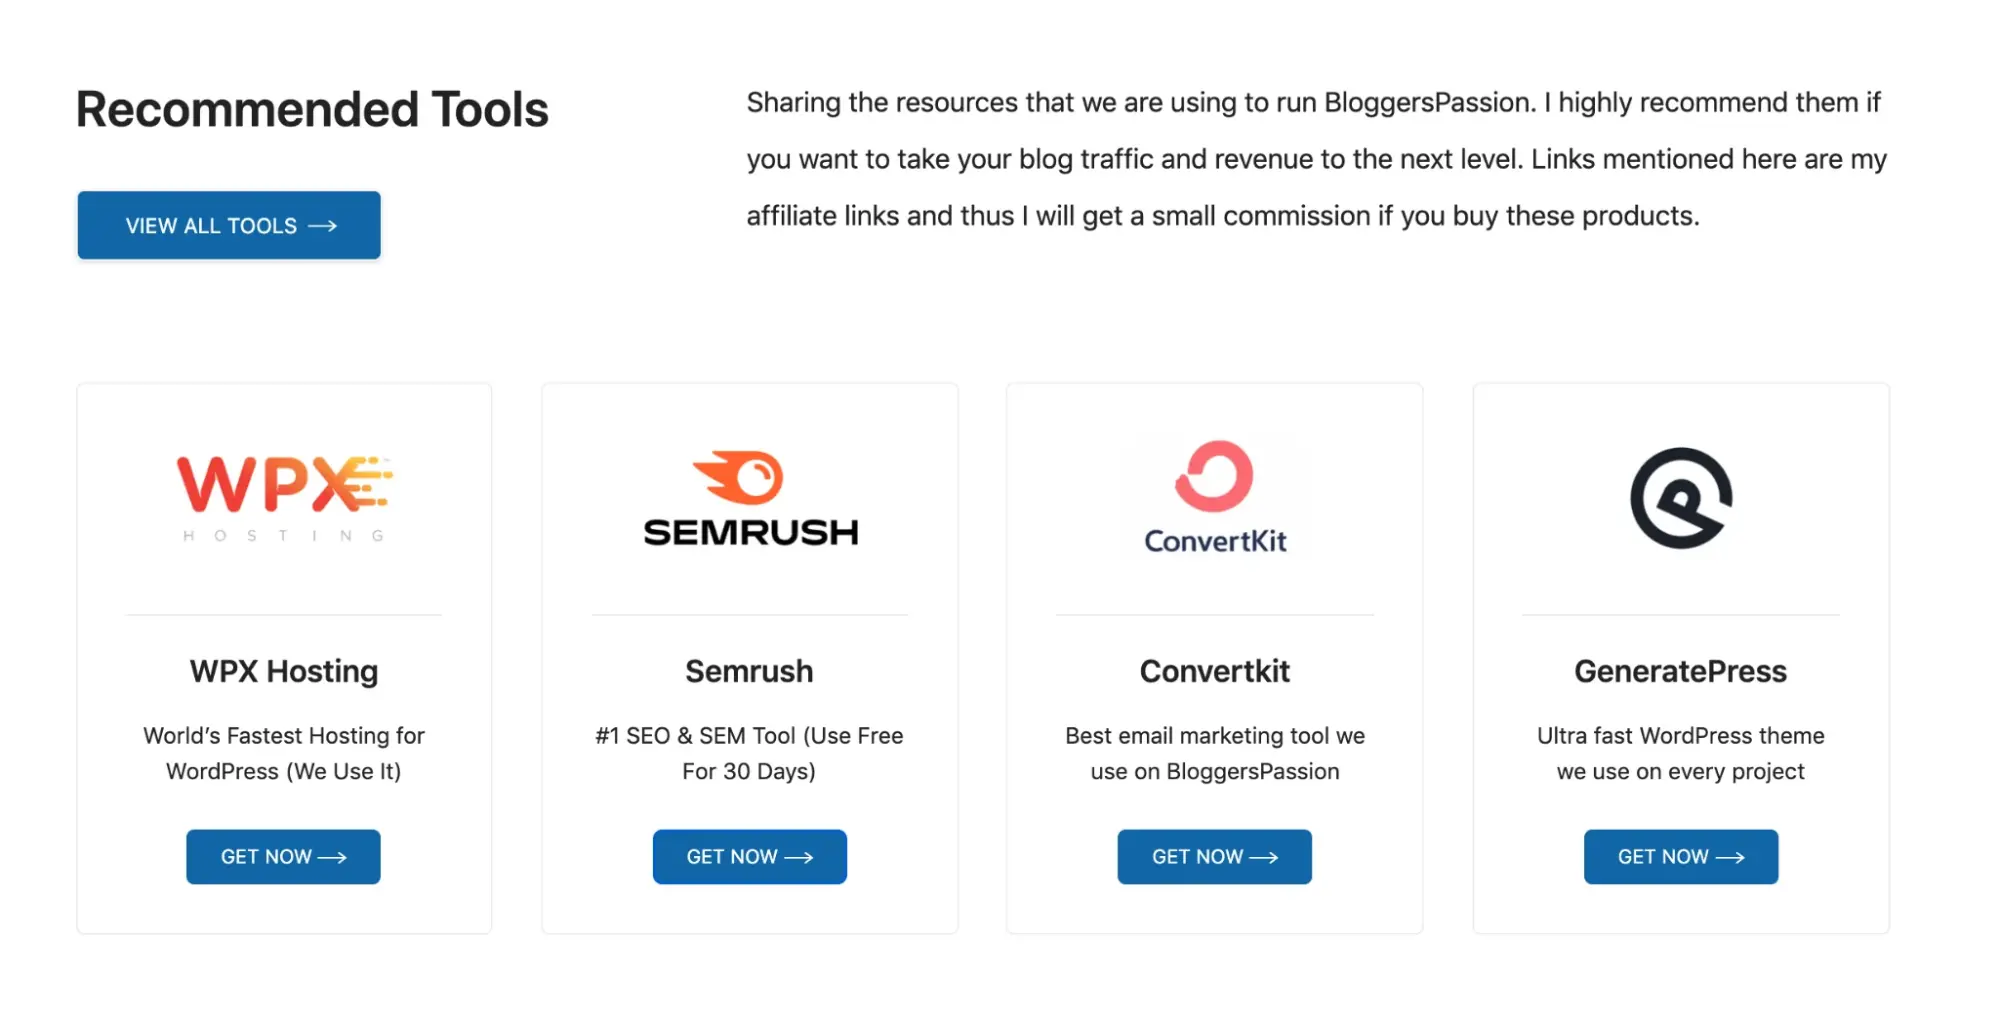Select the WPX Hosting card title

pos(284,671)
